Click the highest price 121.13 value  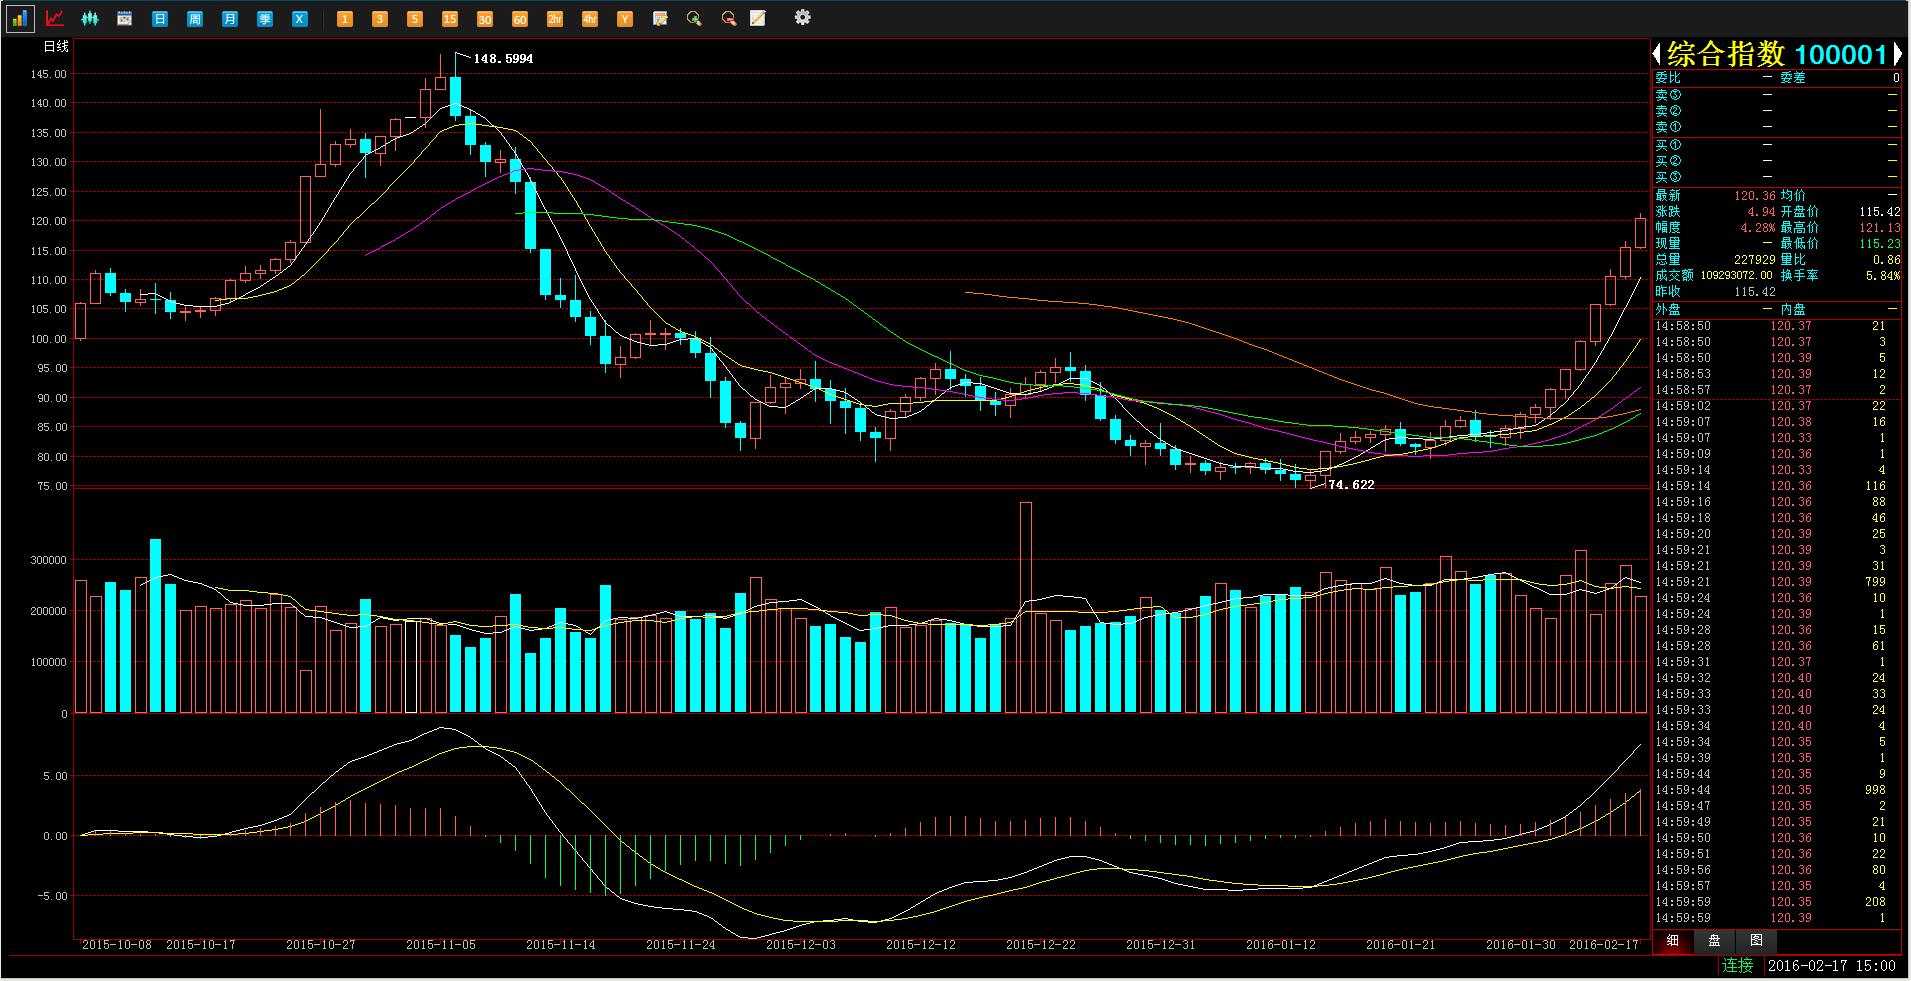click(x=1880, y=228)
